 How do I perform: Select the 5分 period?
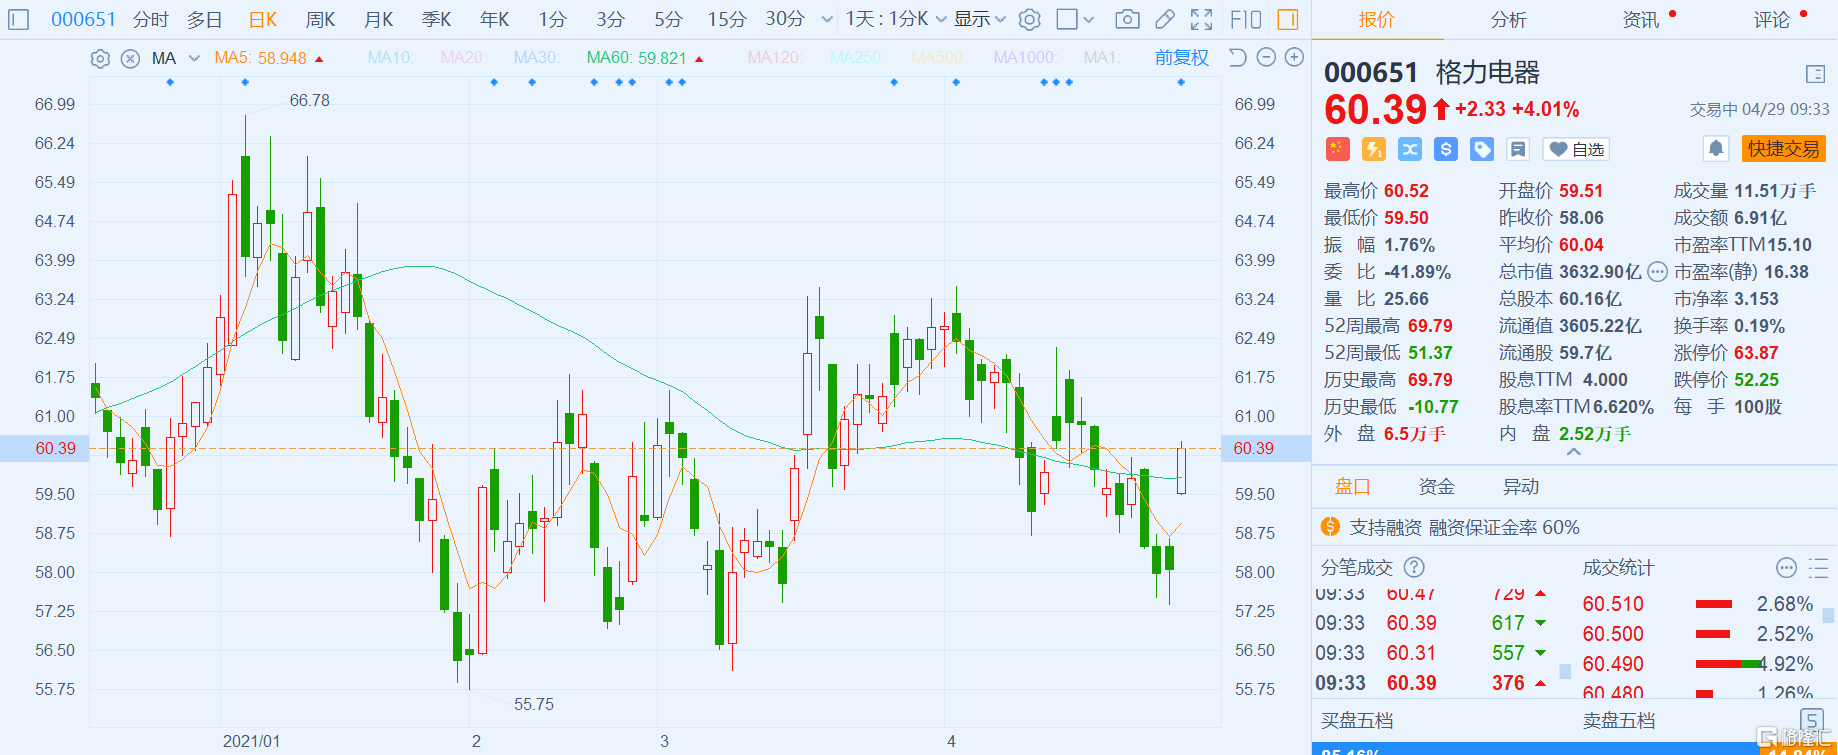tap(668, 19)
